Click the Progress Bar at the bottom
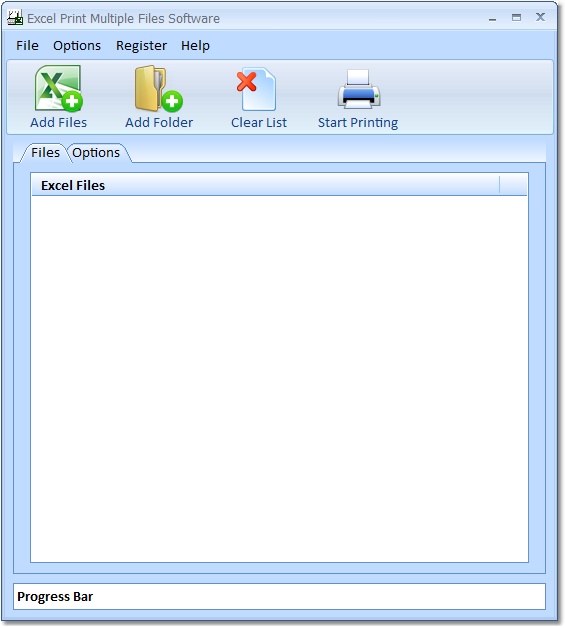The width and height of the screenshot is (565, 628). [x=279, y=596]
